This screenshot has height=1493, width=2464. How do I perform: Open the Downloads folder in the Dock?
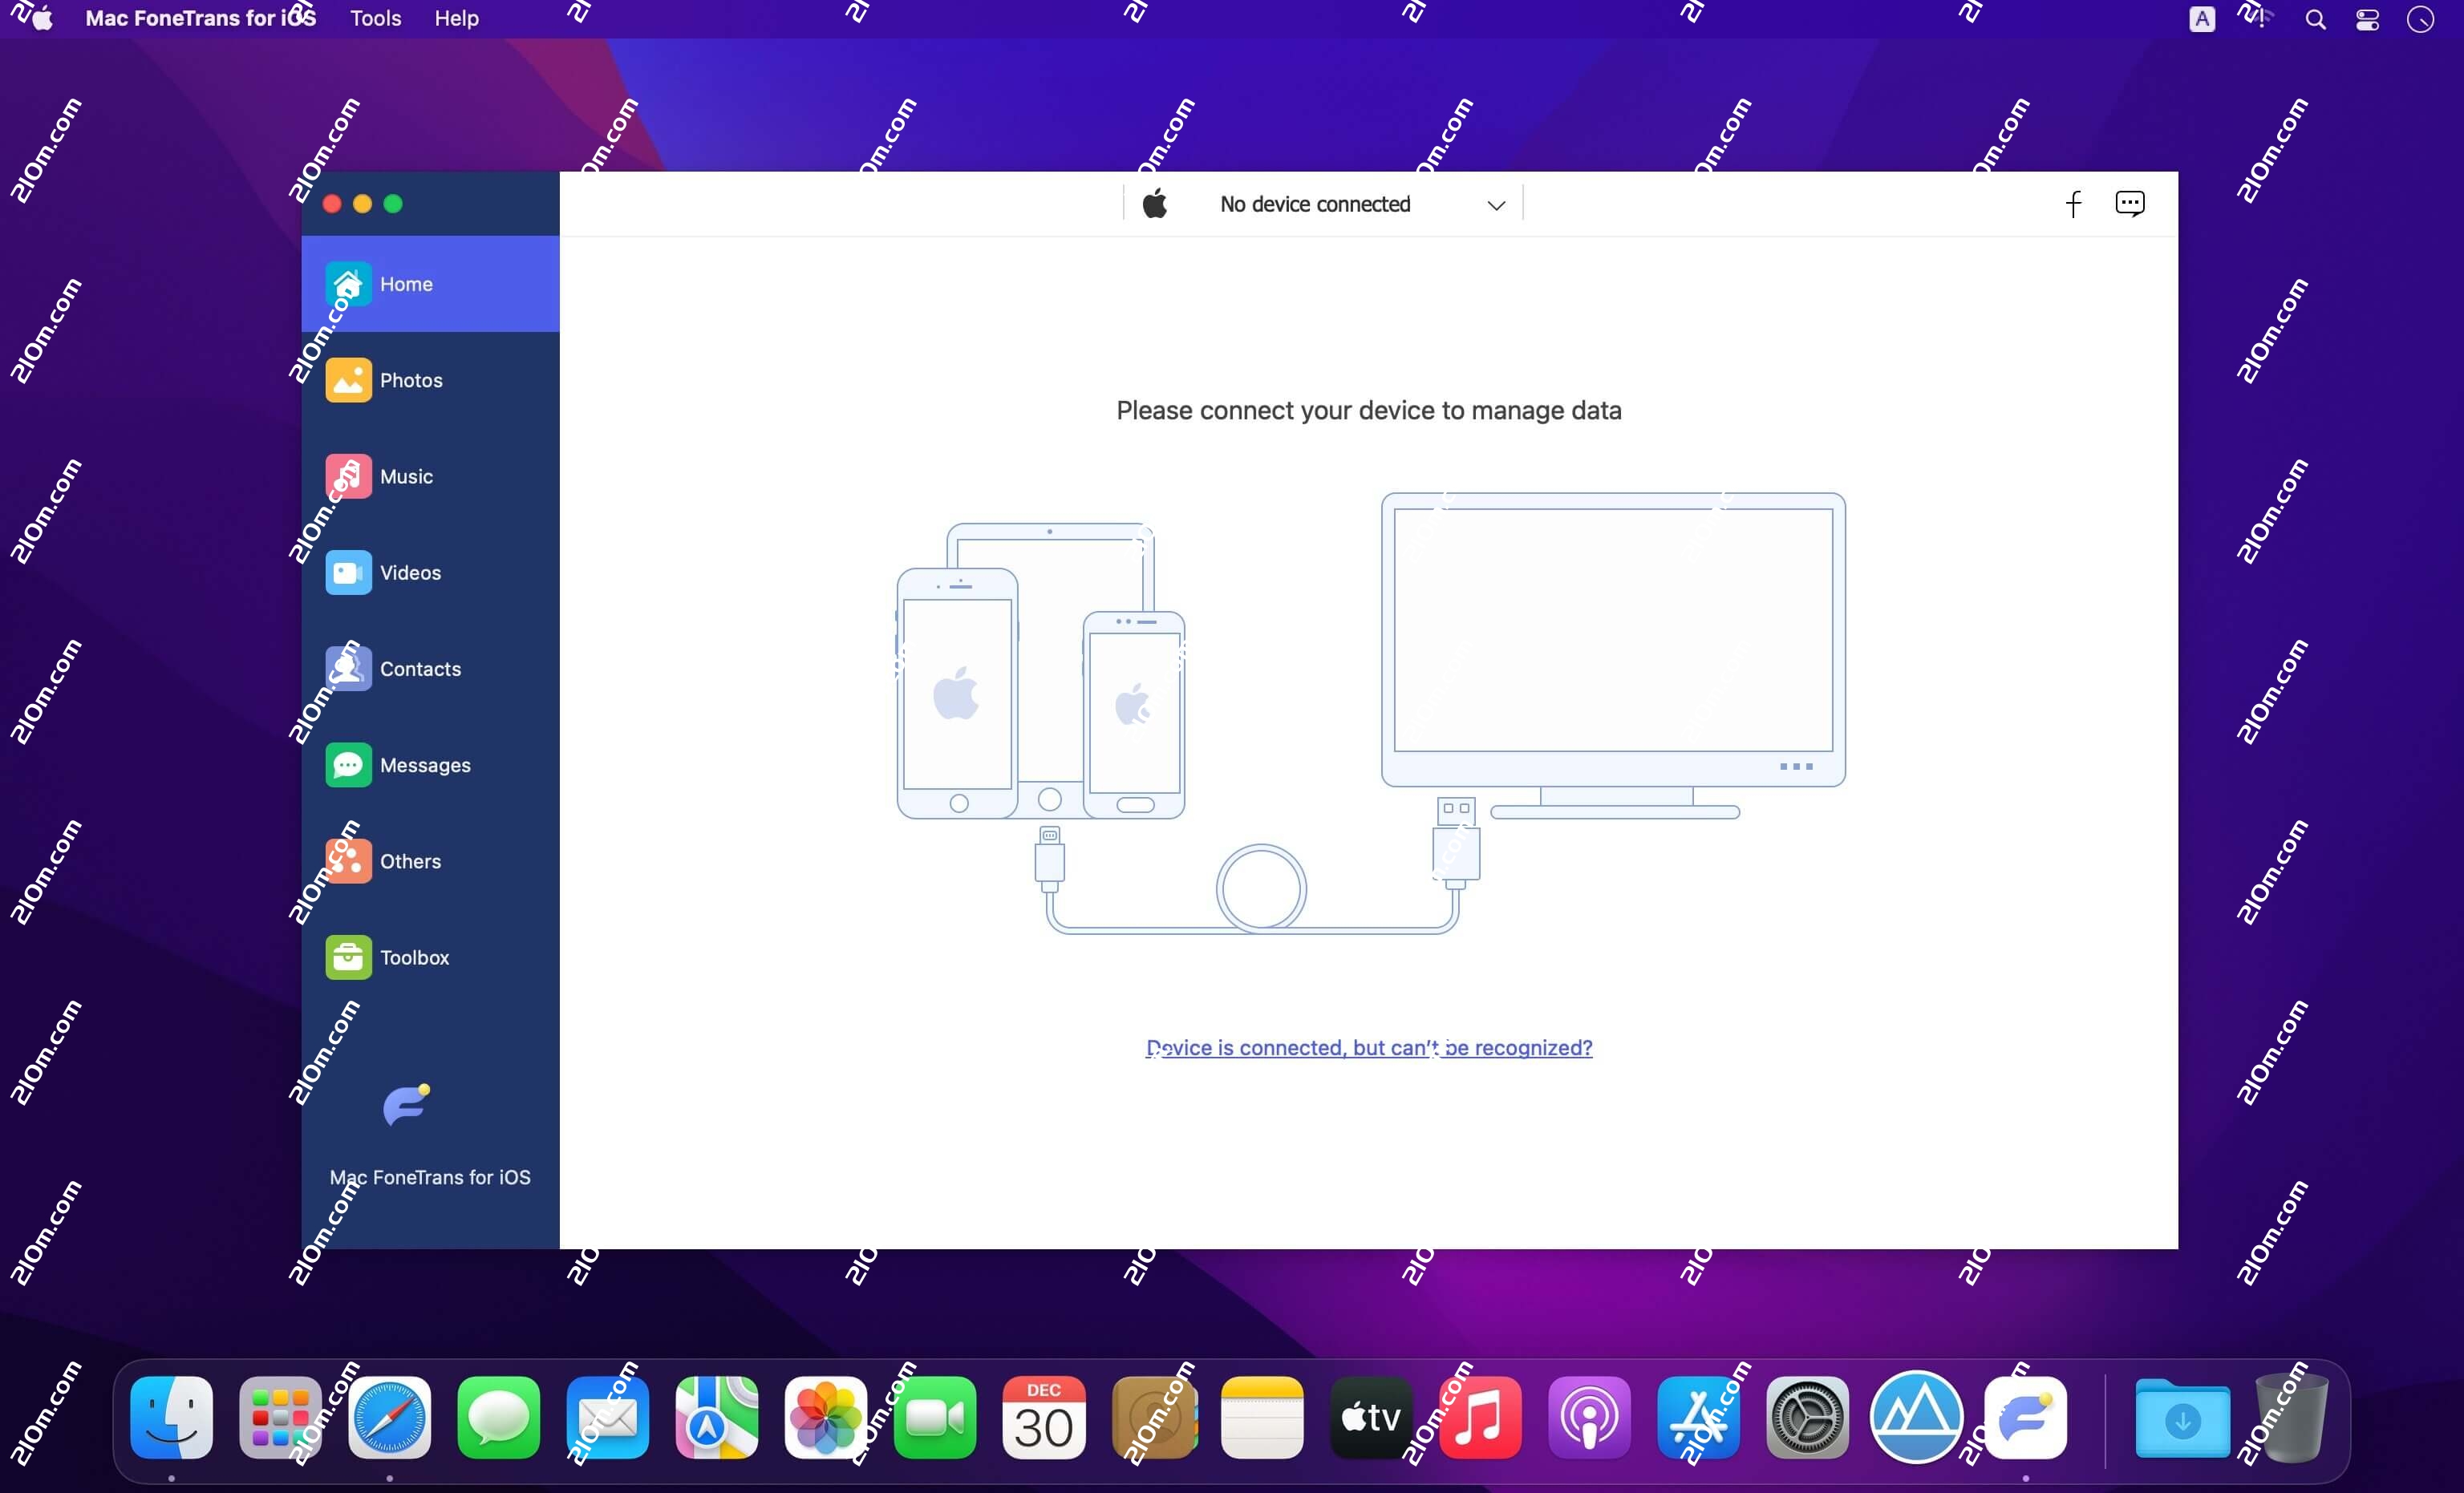2182,1417
